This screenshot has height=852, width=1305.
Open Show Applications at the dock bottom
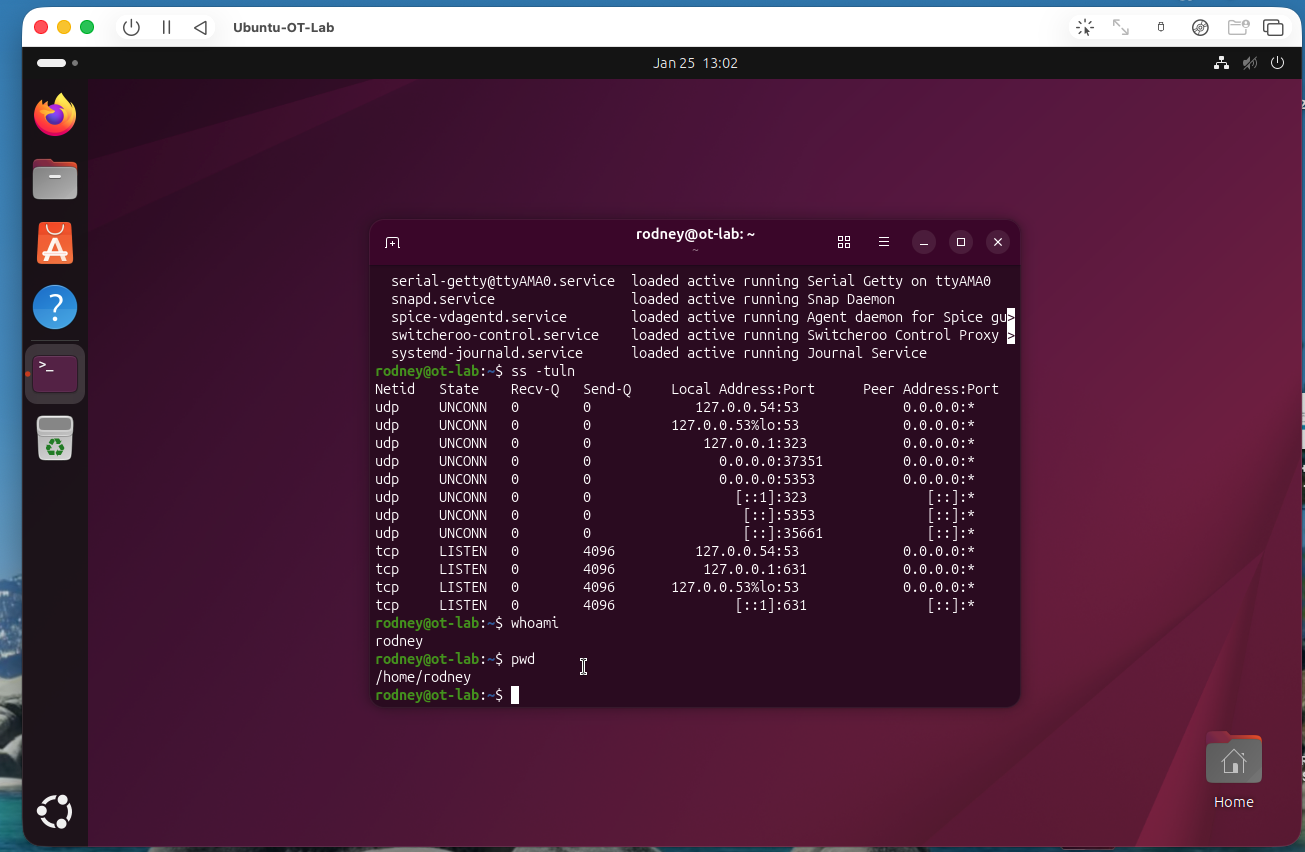coord(54,812)
